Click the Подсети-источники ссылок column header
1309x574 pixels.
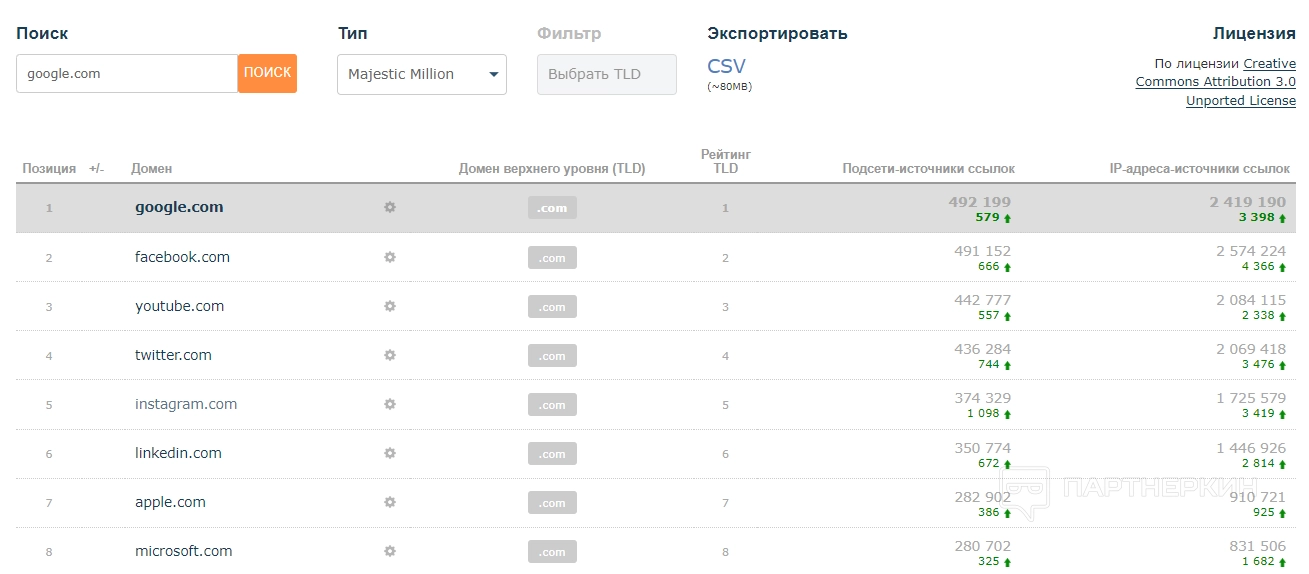pyautogui.click(x=929, y=169)
